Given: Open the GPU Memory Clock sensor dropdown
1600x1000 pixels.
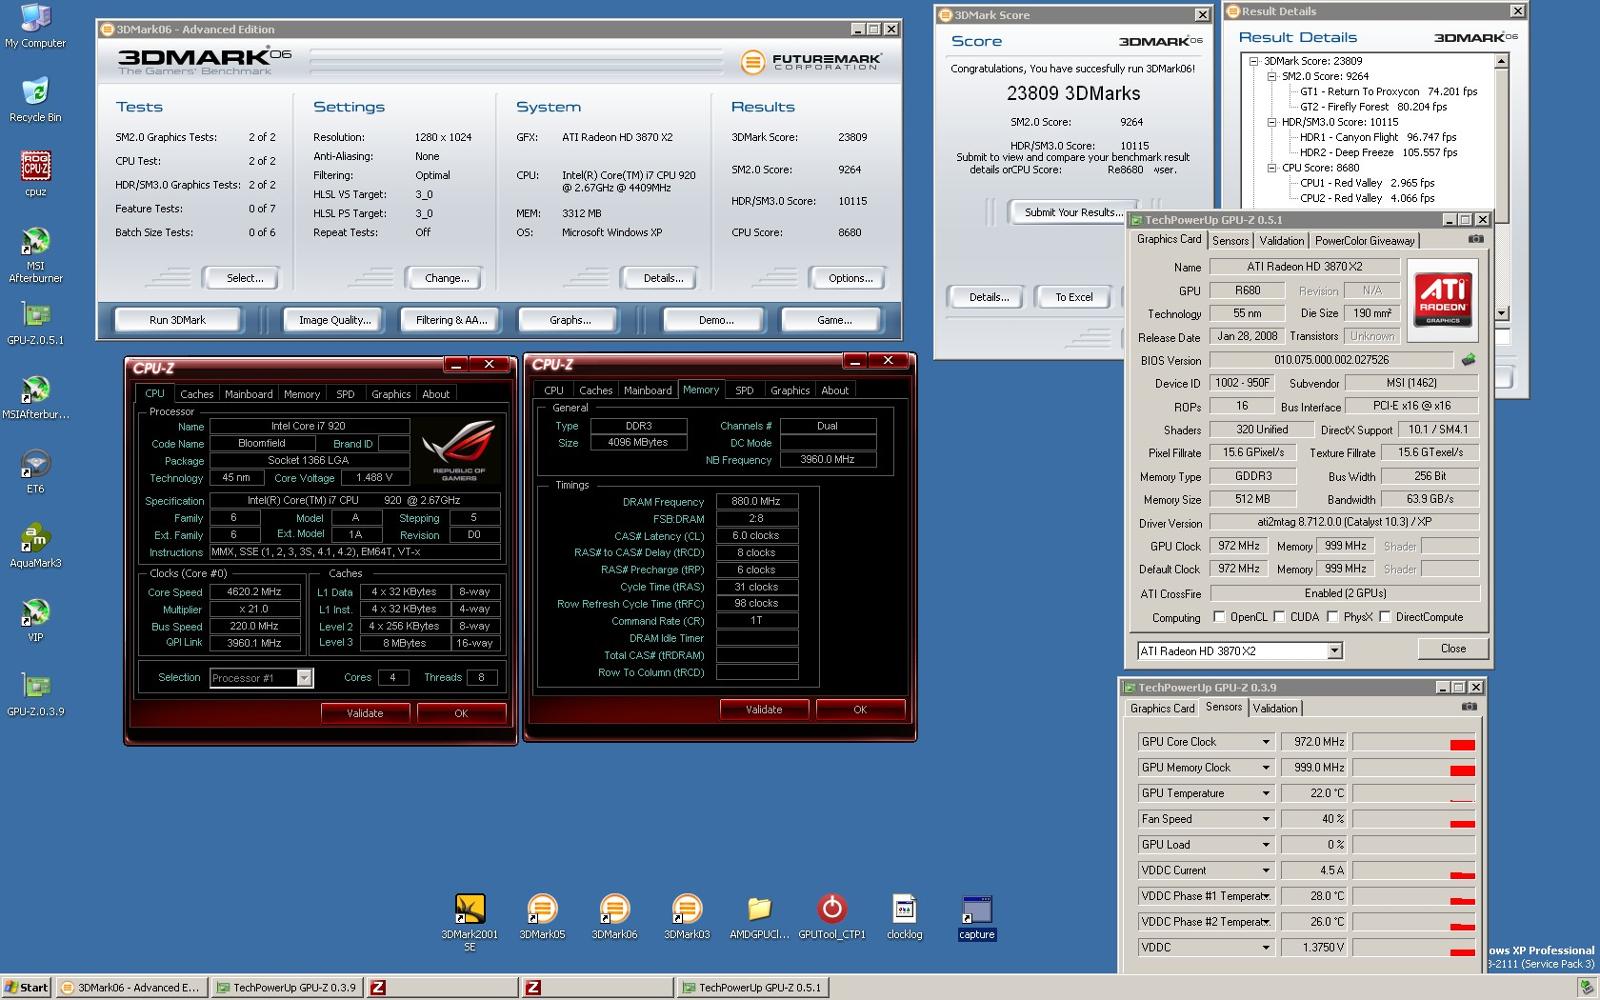Looking at the screenshot, I should point(1265,768).
